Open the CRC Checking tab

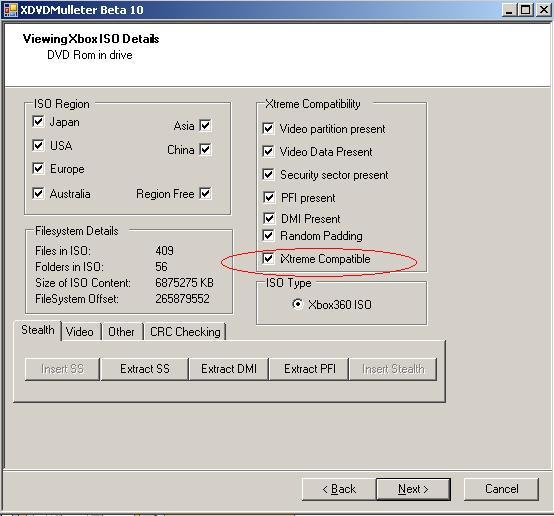coord(185,332)
